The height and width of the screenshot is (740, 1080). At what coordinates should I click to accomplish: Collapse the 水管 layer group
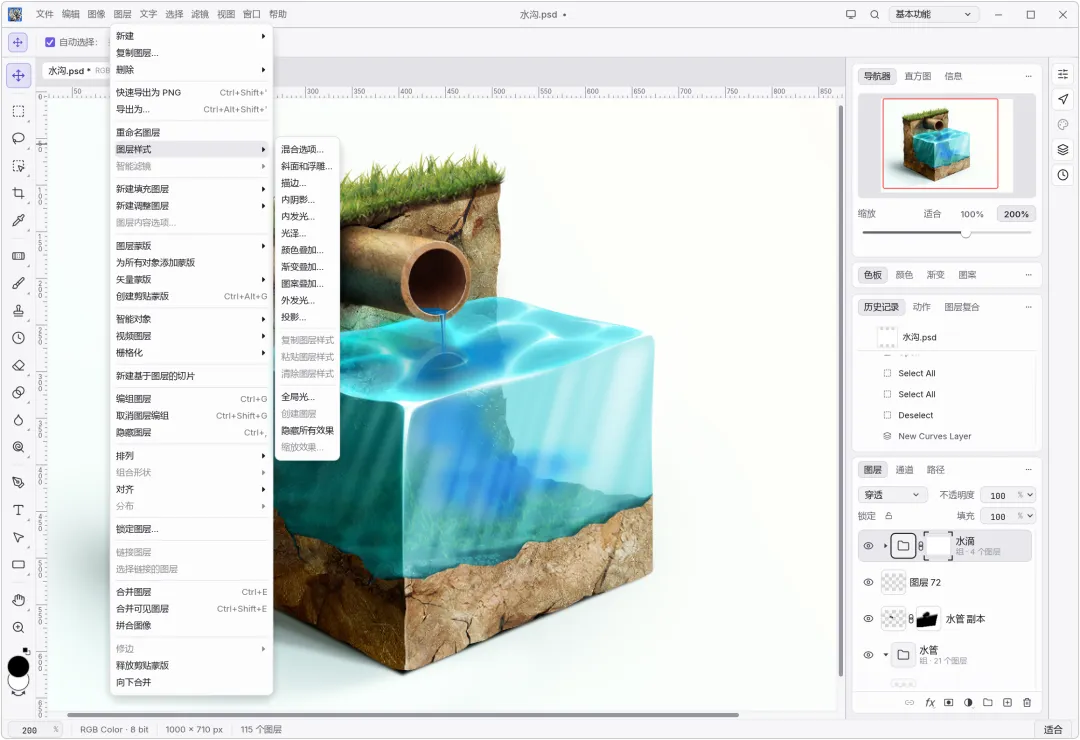pos(885,655)
